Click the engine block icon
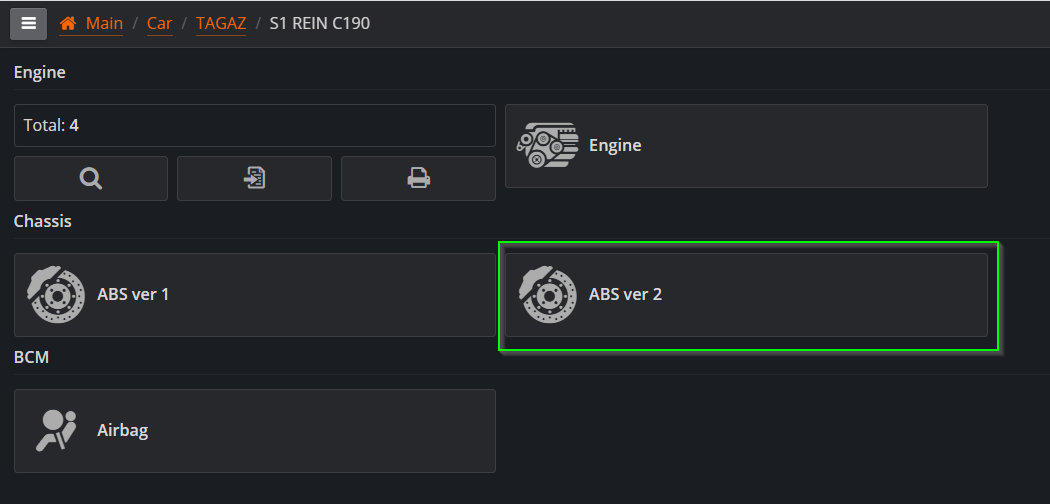The height and width of the screenshot is (504, 1050). 547,145
